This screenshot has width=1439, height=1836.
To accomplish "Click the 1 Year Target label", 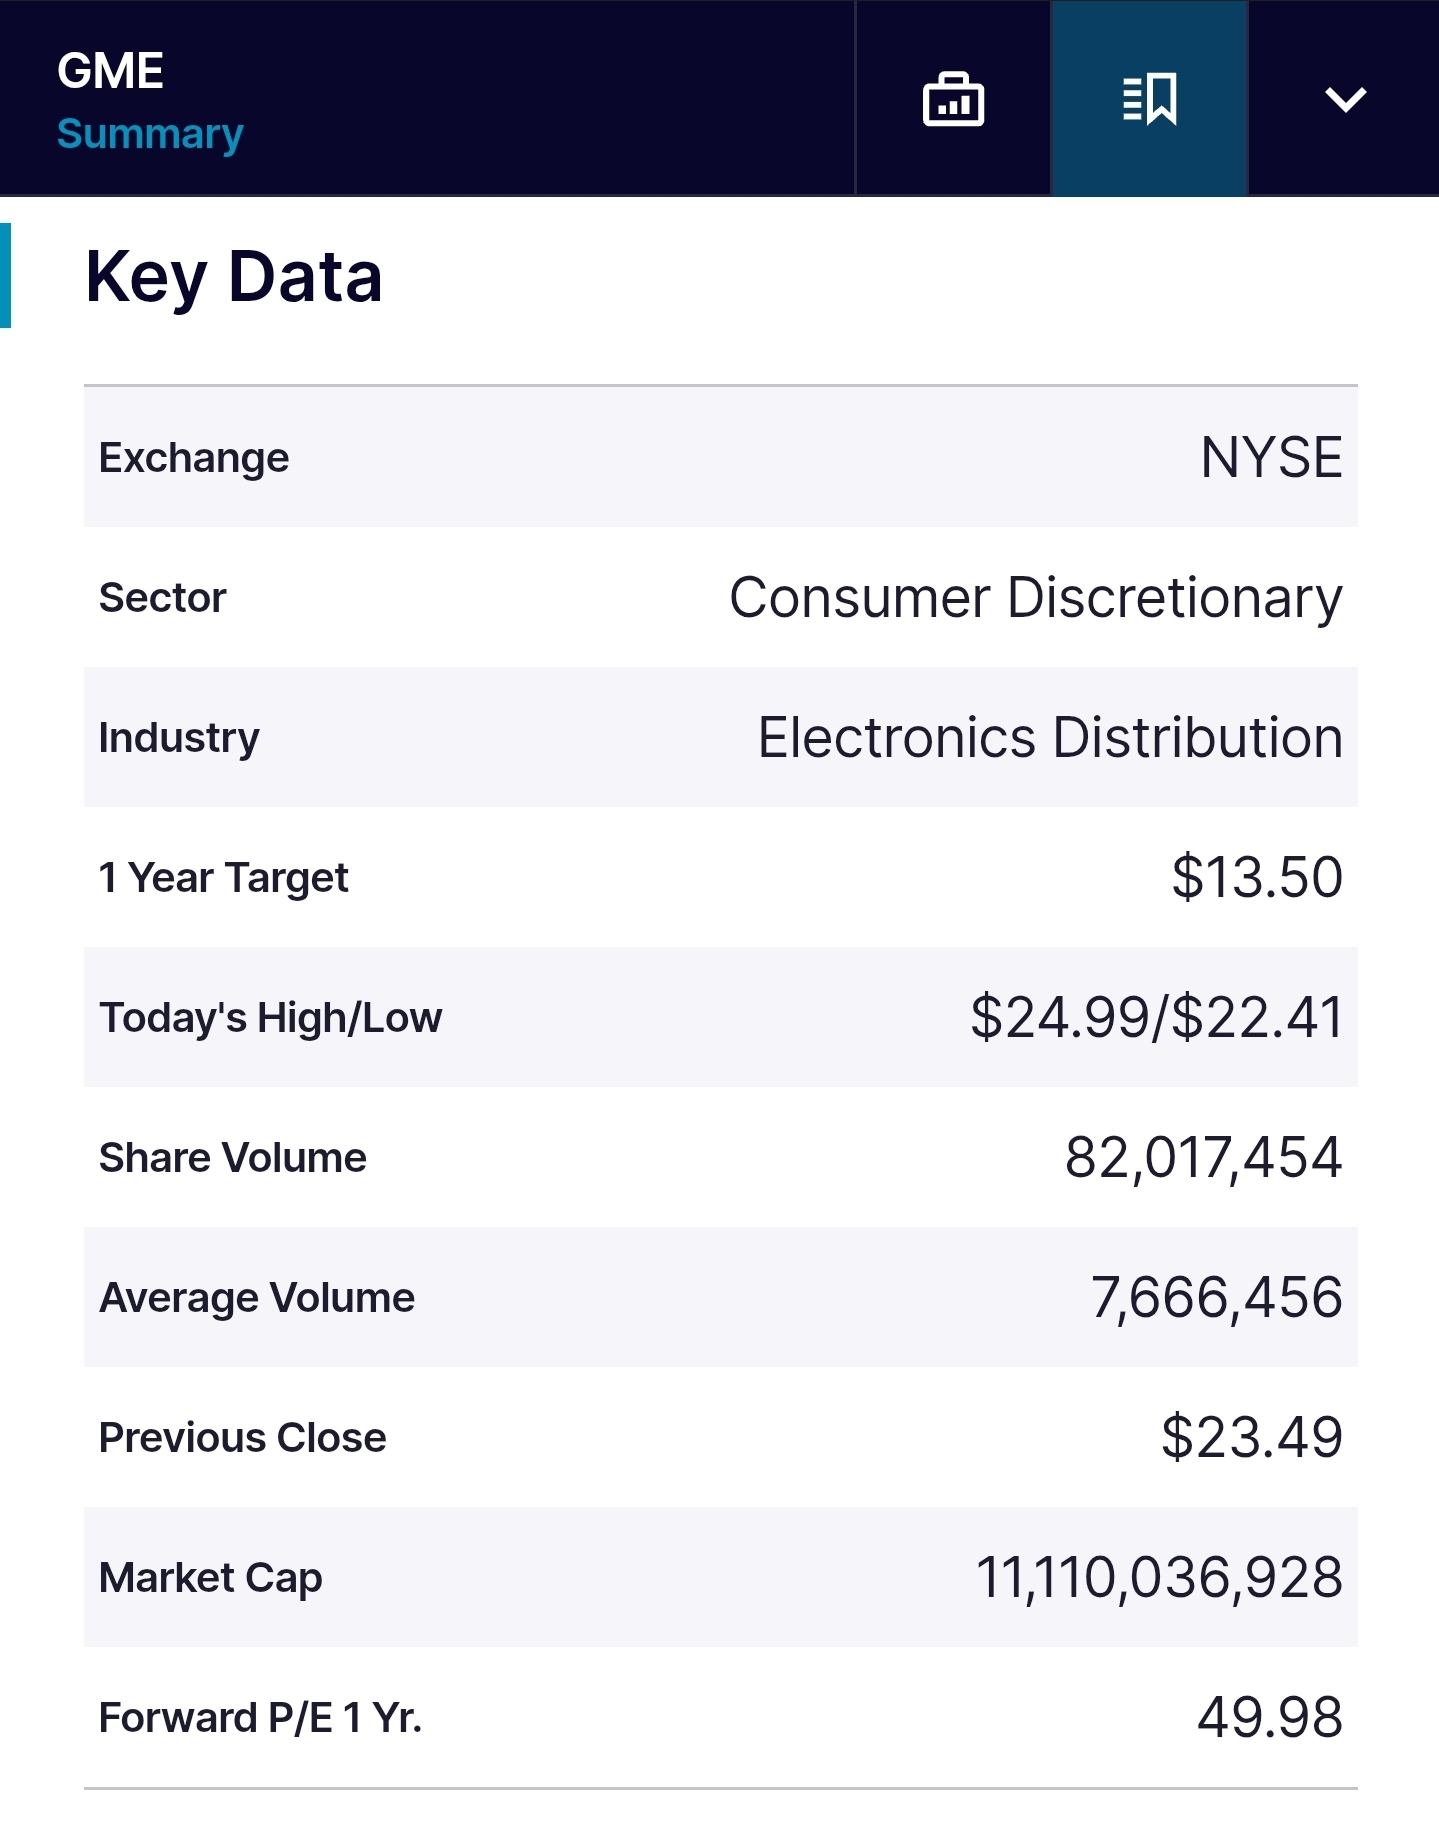I will pos(223,878).
